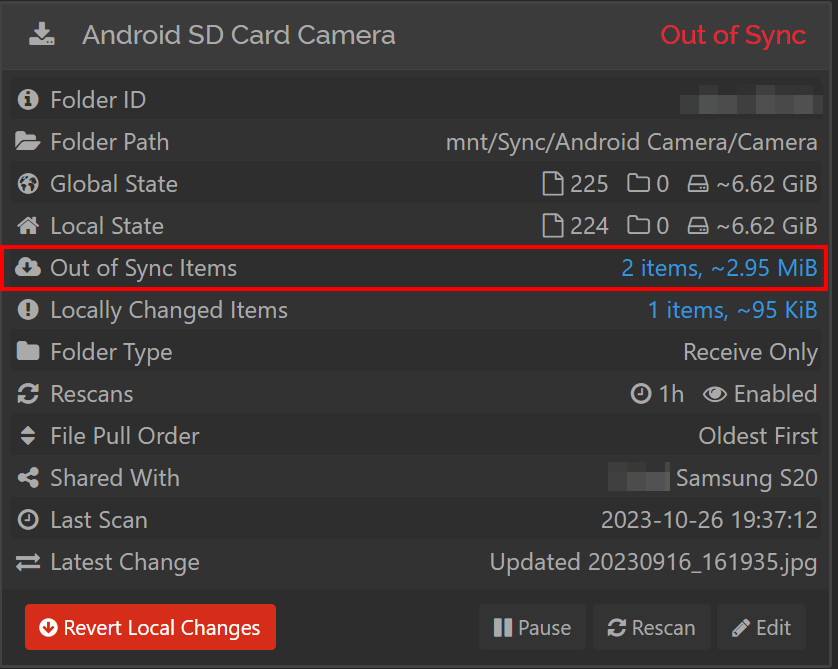Click the download icon beside folder title
Screen dimensions: 838x669
click(42, 35)
